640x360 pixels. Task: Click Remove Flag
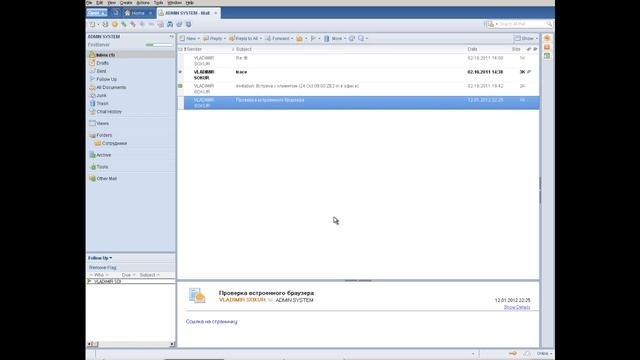click(x=102, y=267)
